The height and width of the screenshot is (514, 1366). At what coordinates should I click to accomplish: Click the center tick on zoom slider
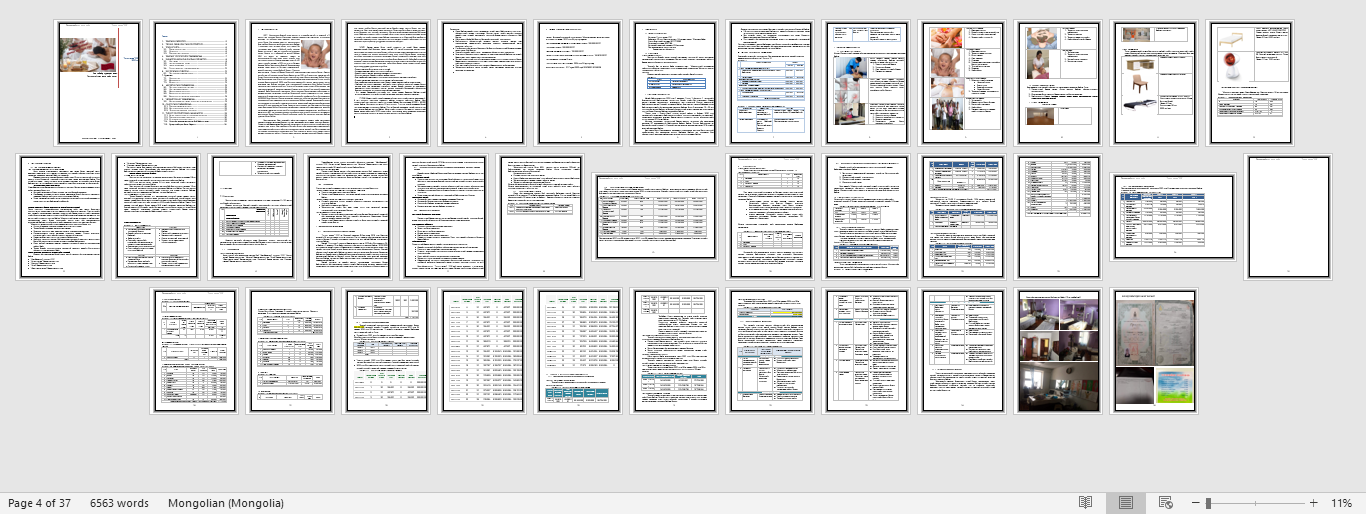point(1254,503)
